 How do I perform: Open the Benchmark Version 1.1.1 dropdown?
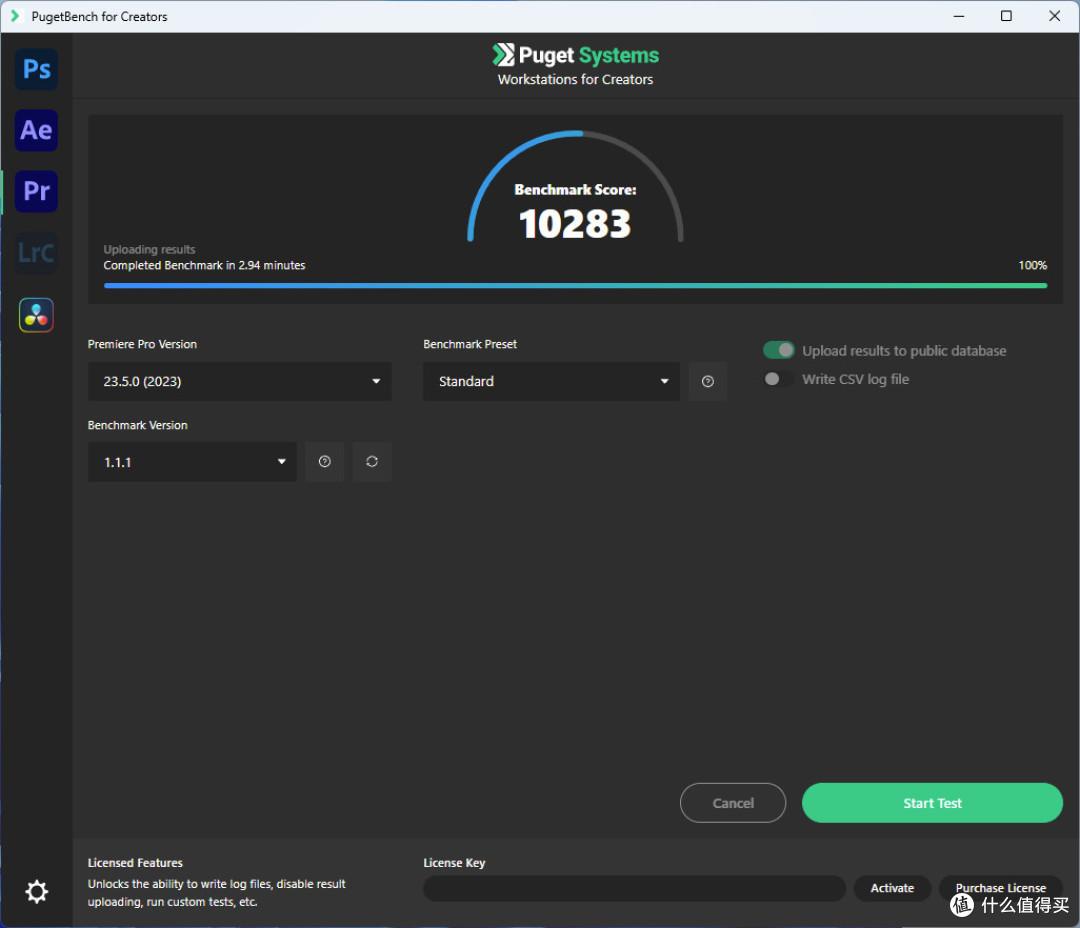(x=192, y=462)
